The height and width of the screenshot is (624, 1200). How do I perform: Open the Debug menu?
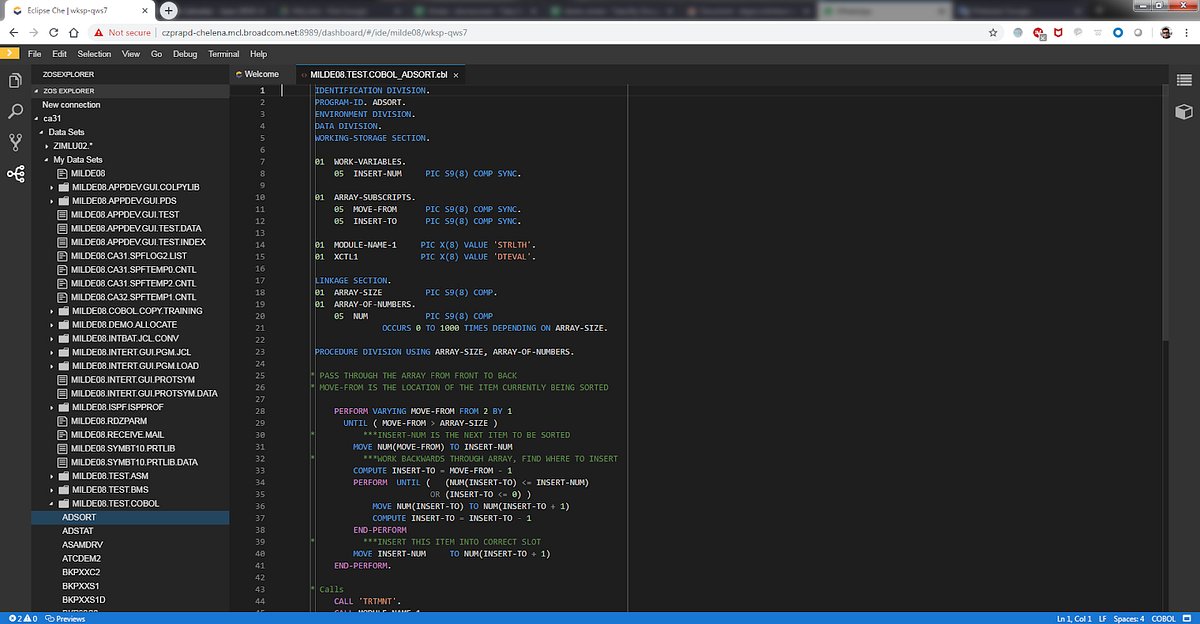[185, 54]
